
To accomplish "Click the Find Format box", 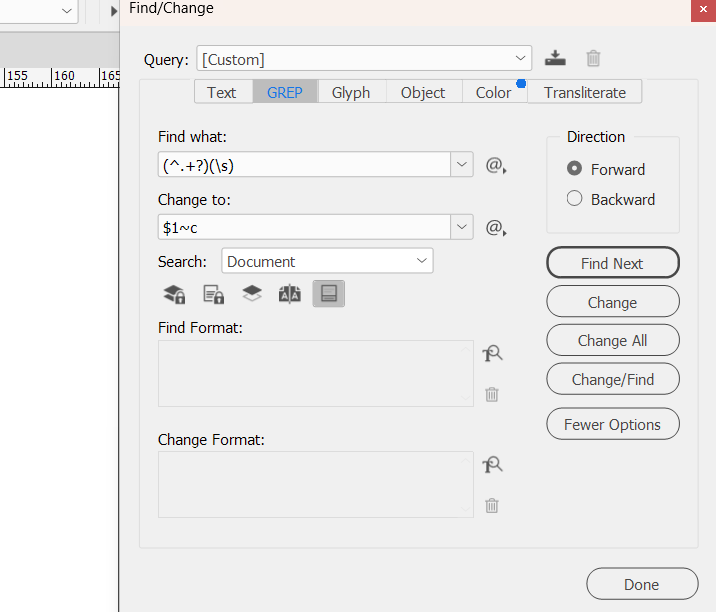I will pos(316,373).
